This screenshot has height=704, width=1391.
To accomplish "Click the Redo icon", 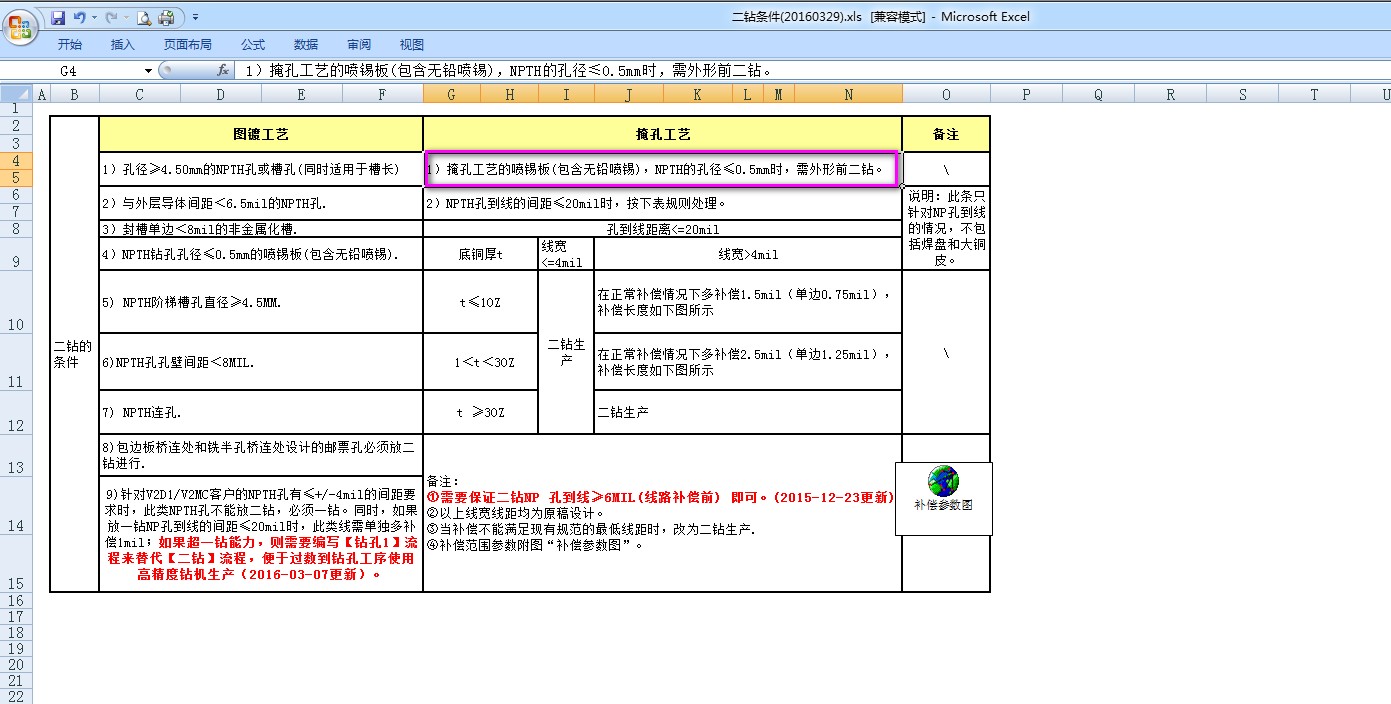I will coord(111,17).
